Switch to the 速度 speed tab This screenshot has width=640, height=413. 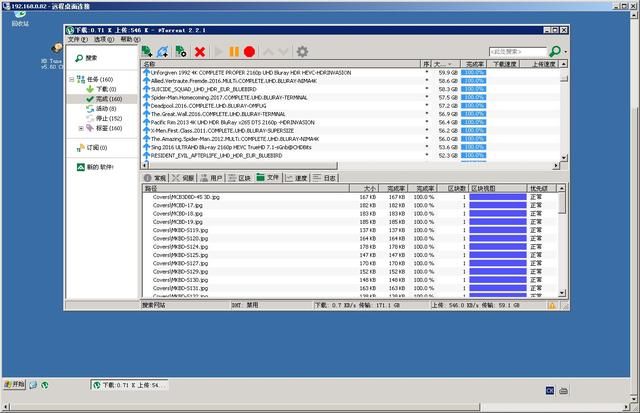tap(296, 178)
